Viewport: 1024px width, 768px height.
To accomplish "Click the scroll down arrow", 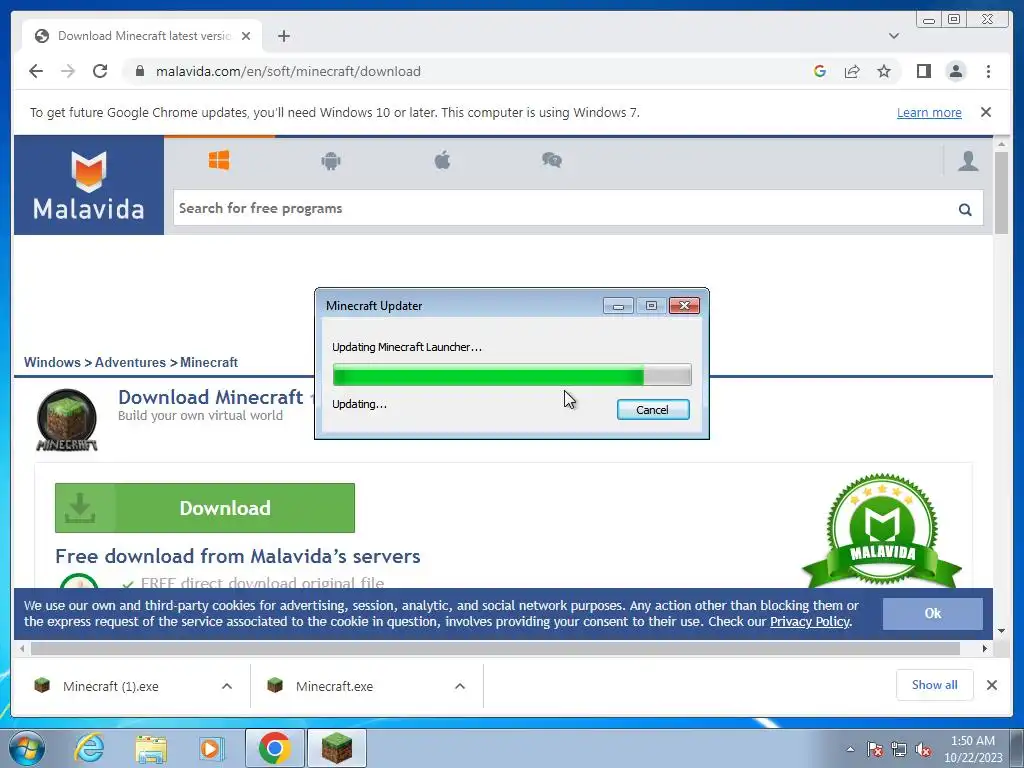I will 1001,631.
